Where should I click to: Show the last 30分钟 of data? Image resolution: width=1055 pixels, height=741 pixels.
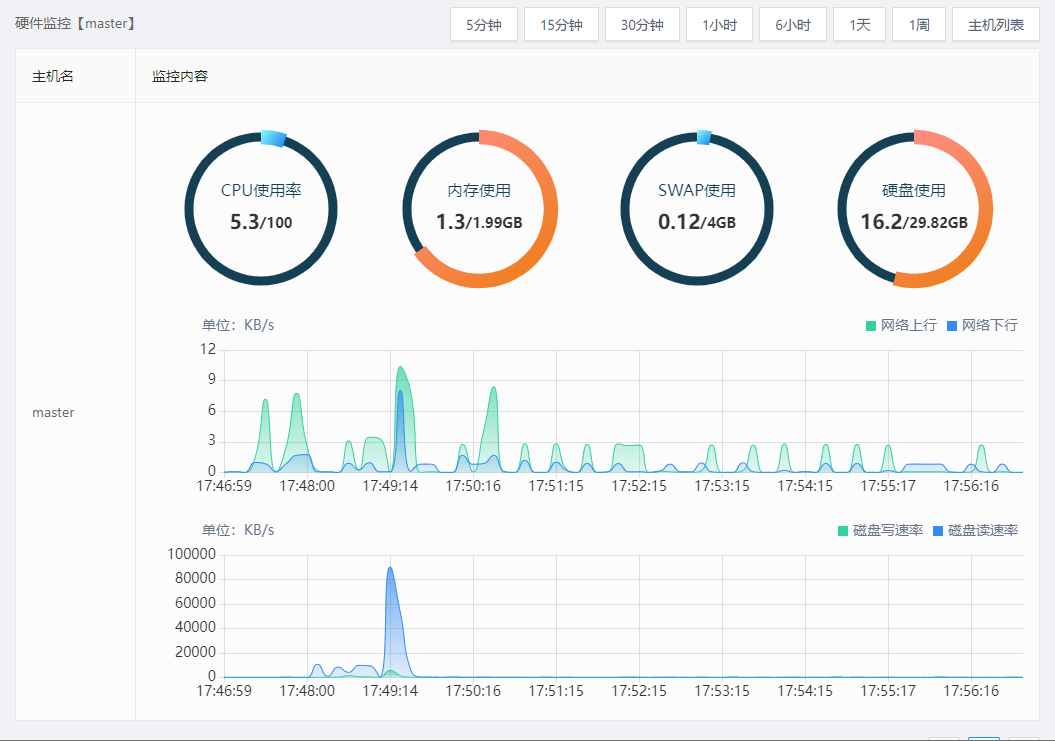point(642,25)
